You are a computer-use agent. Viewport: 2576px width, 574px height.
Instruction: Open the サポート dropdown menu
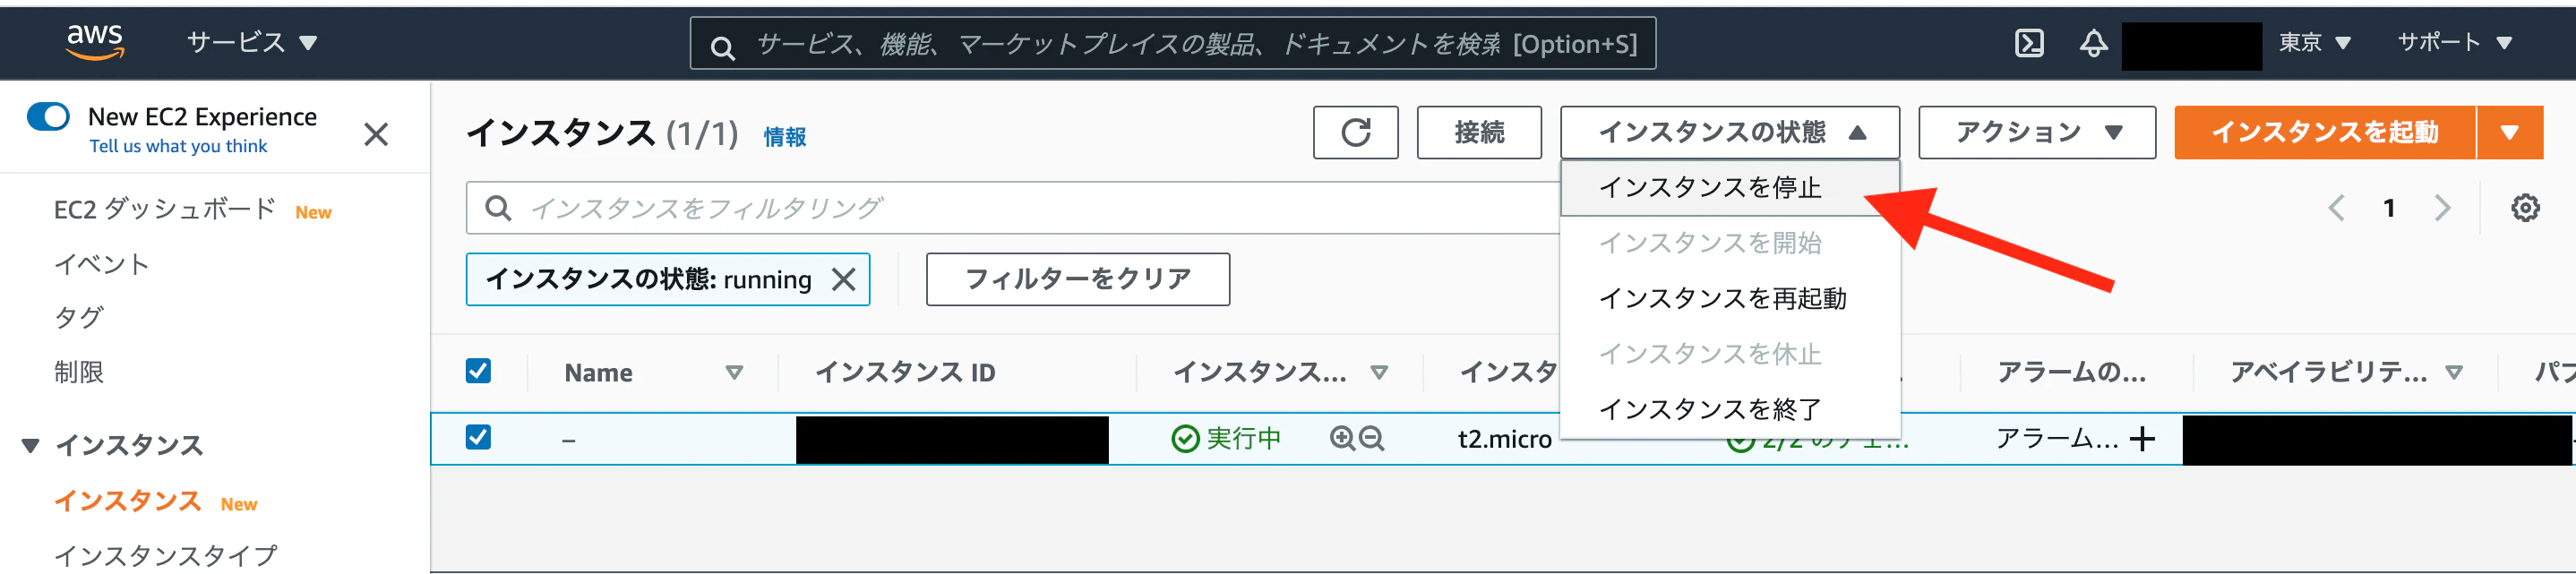(x=2455, y=42)
